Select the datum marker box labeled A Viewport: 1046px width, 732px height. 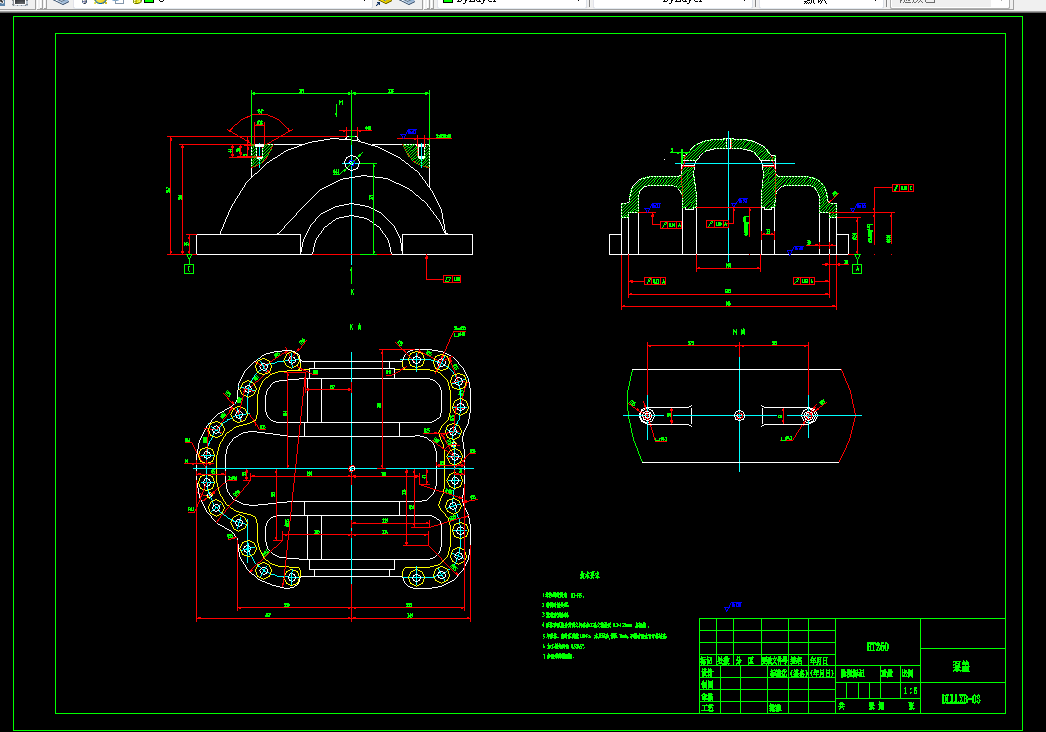[x=857, y=269]
